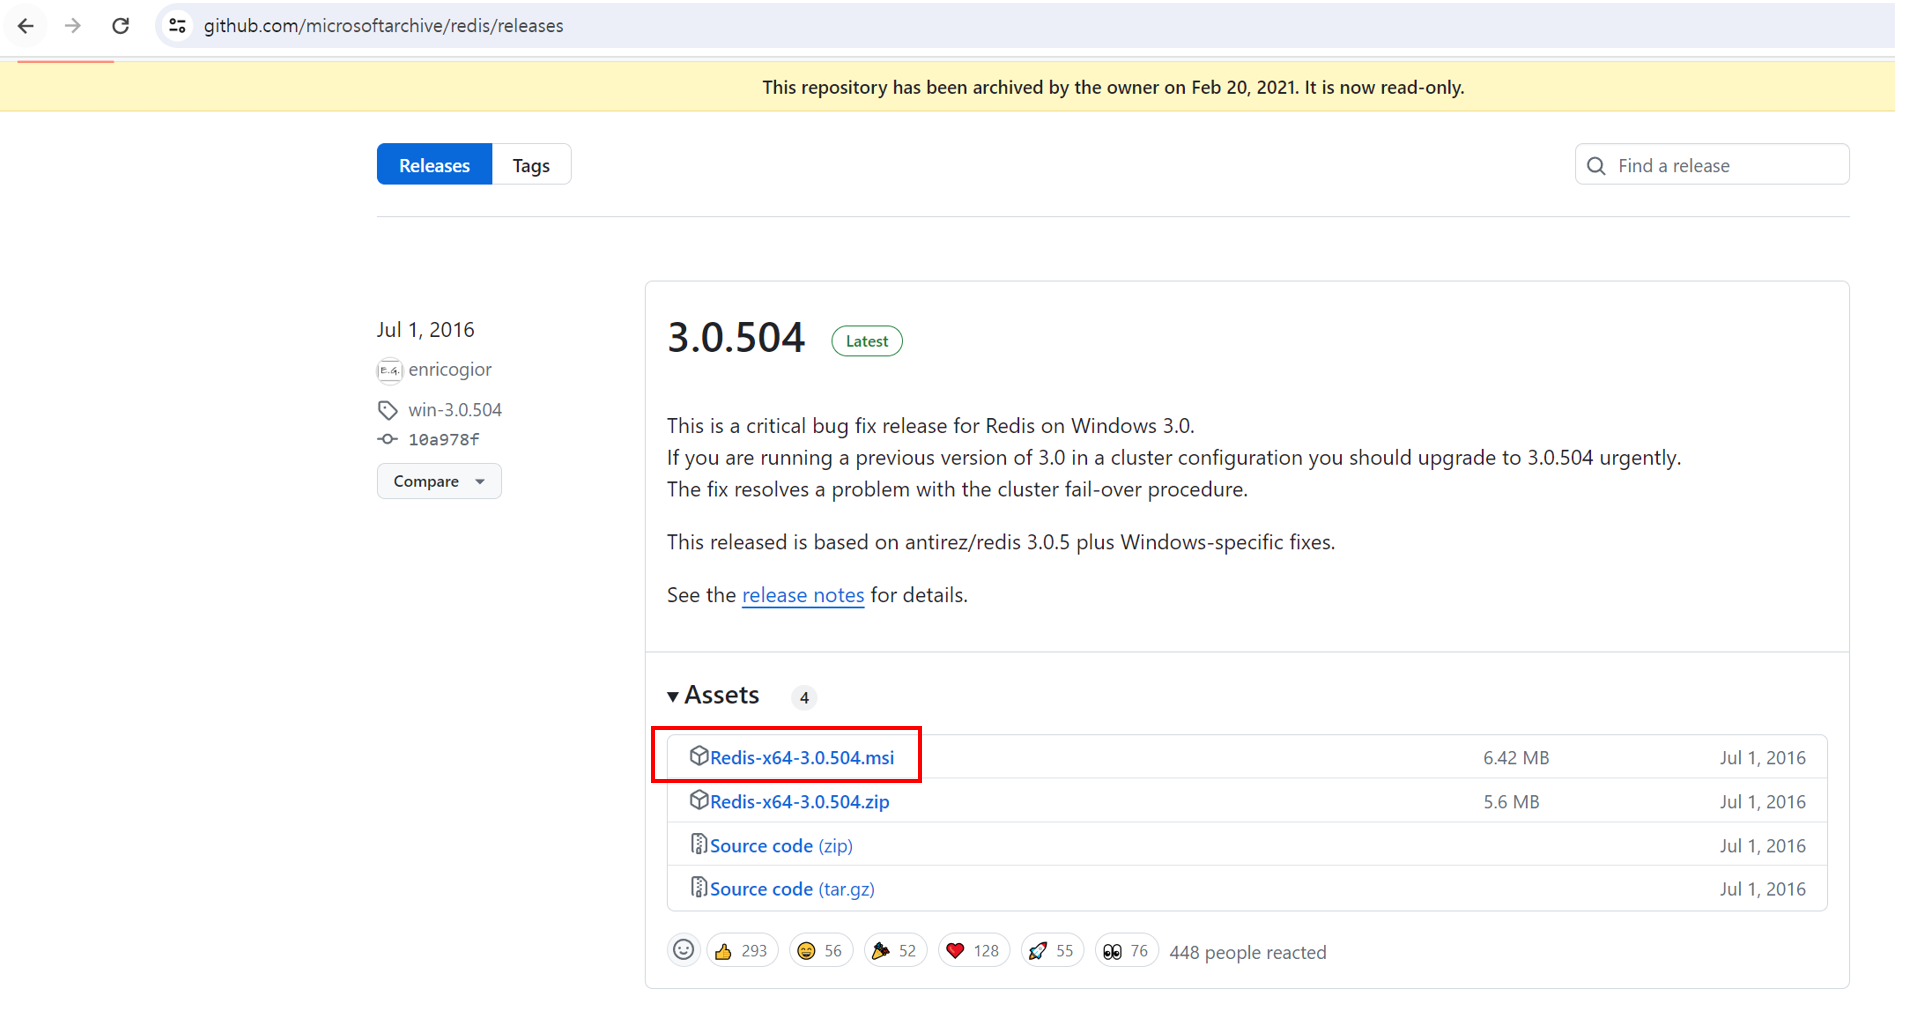Reload the page with the refresh icon

click(121, 25)
